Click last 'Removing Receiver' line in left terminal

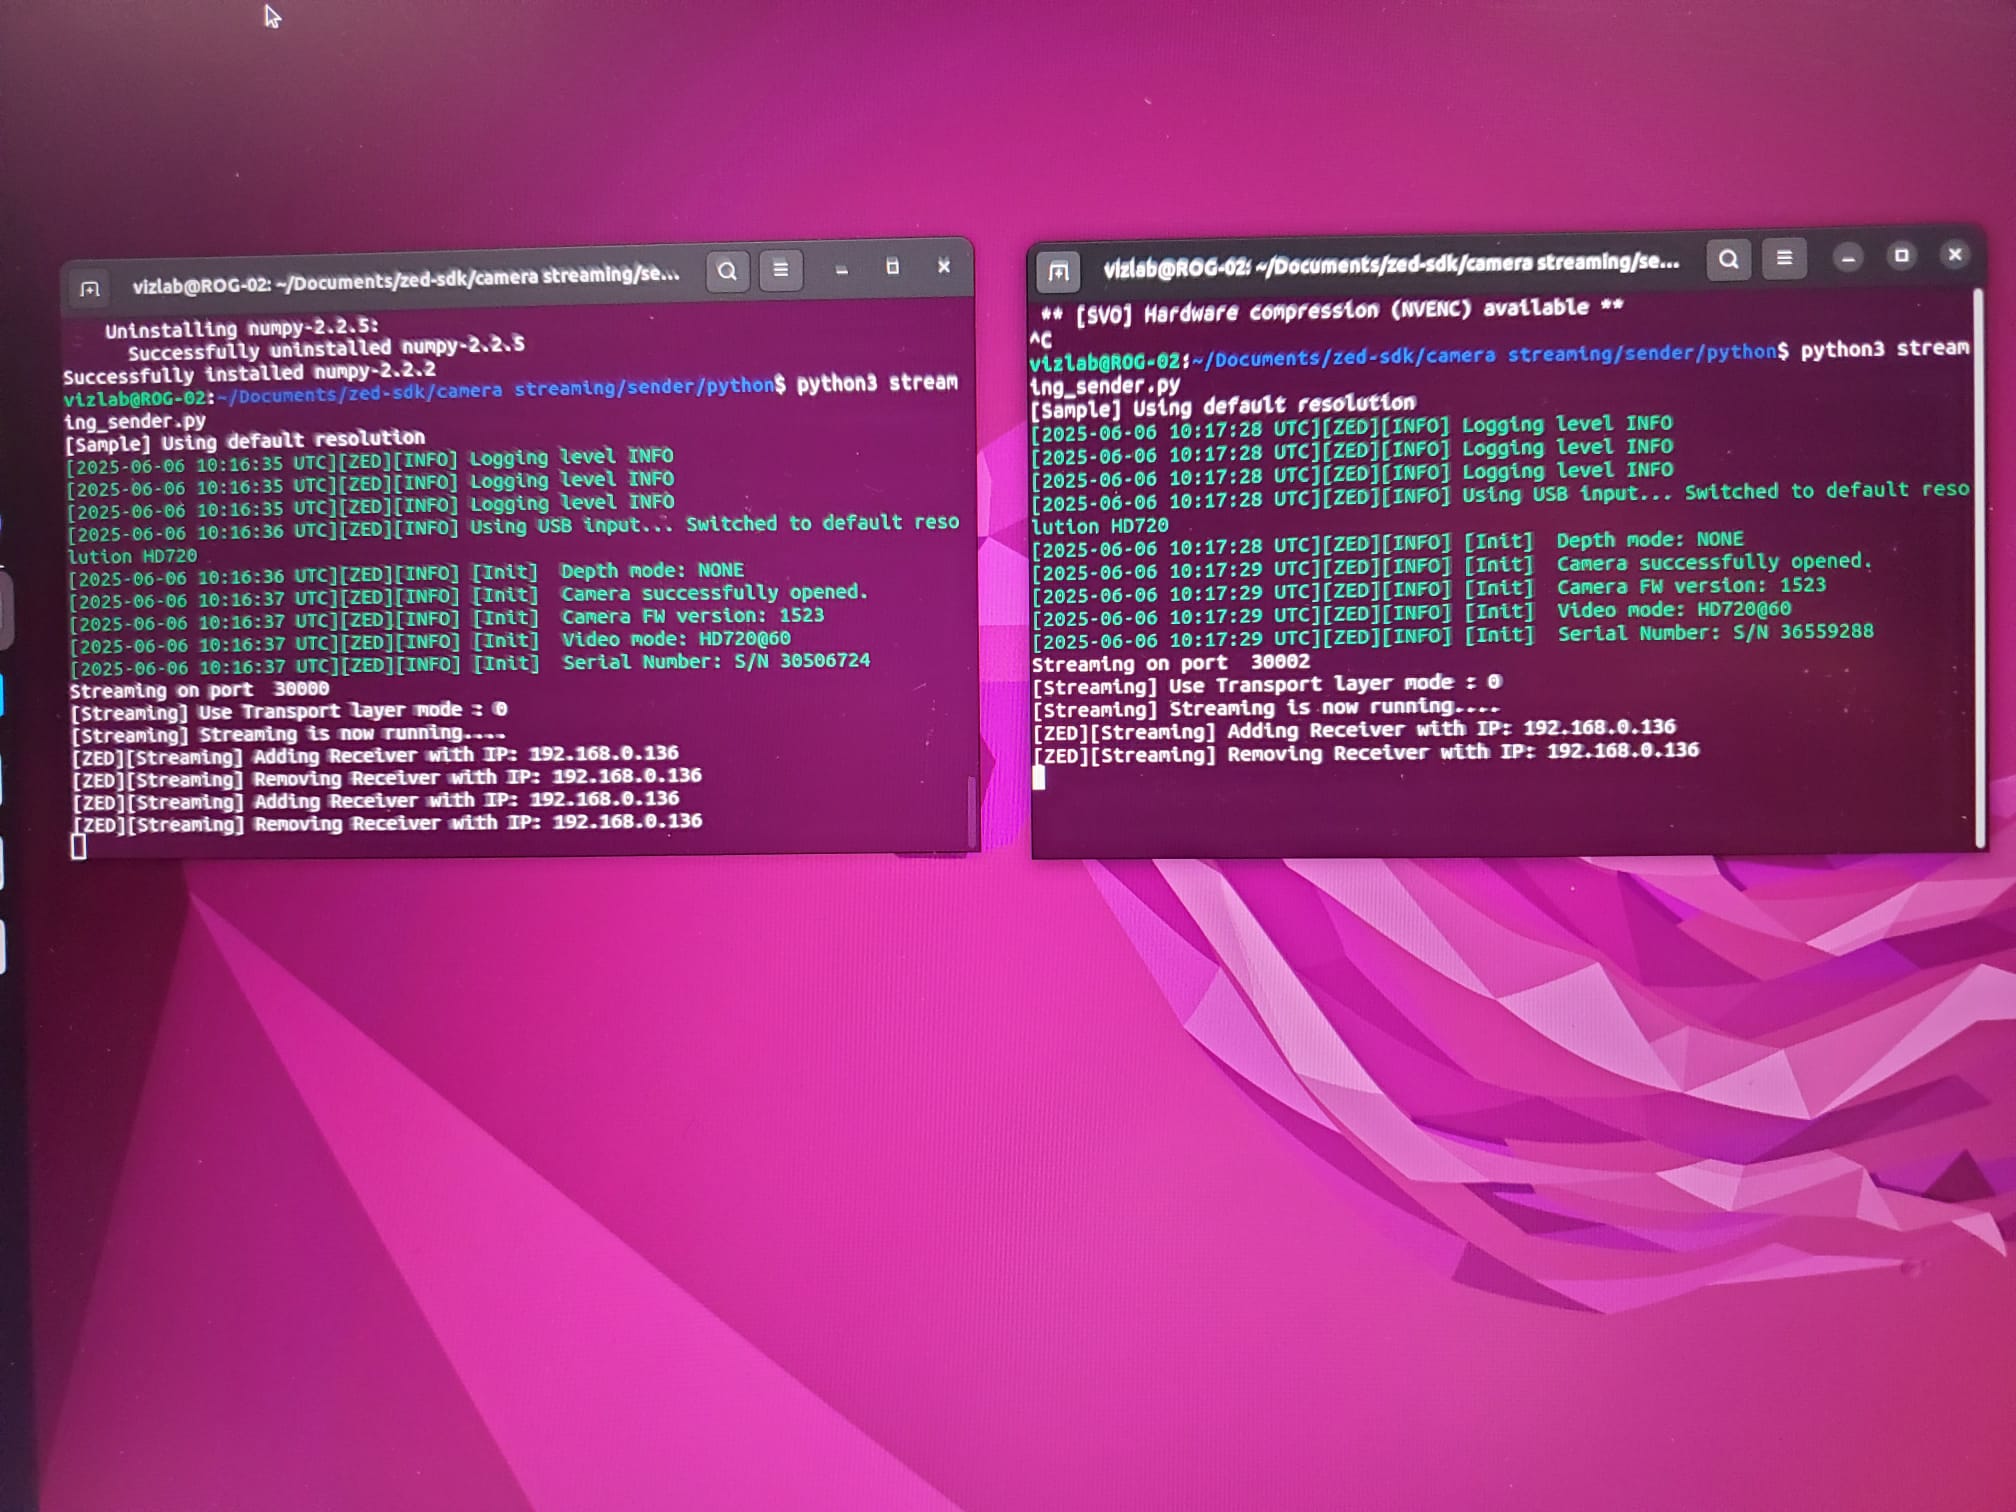point(387,823)
